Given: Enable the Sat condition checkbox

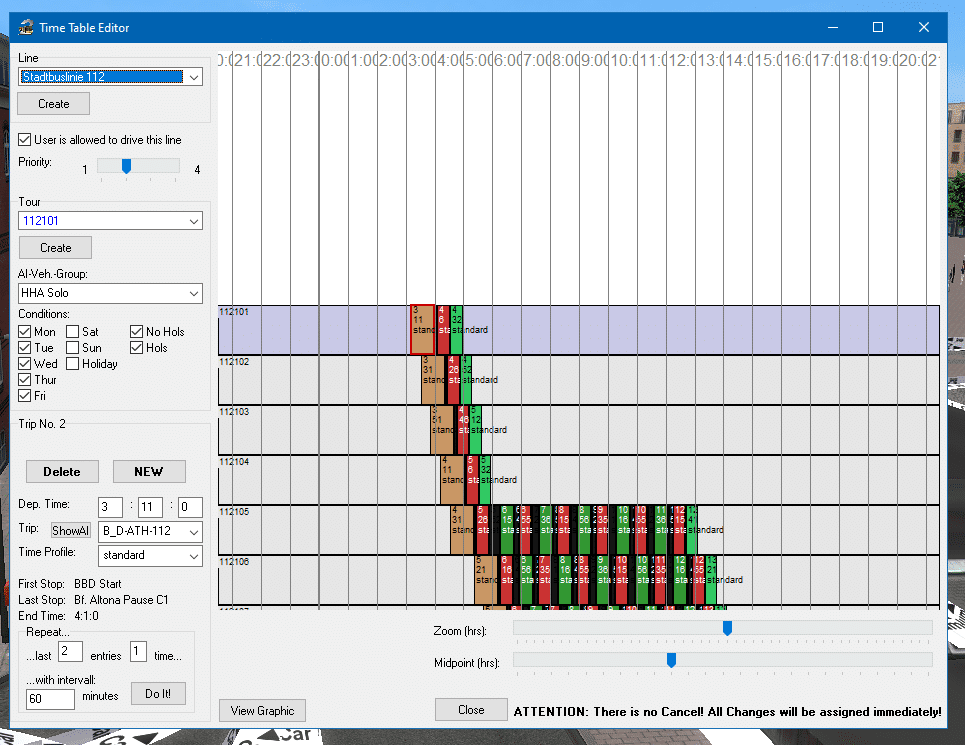Looking at the screenshot, I should click(74, 332).
